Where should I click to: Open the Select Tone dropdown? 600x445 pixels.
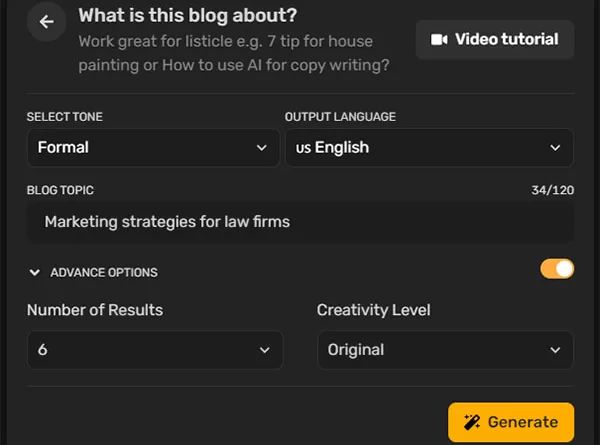coord(153,148)
